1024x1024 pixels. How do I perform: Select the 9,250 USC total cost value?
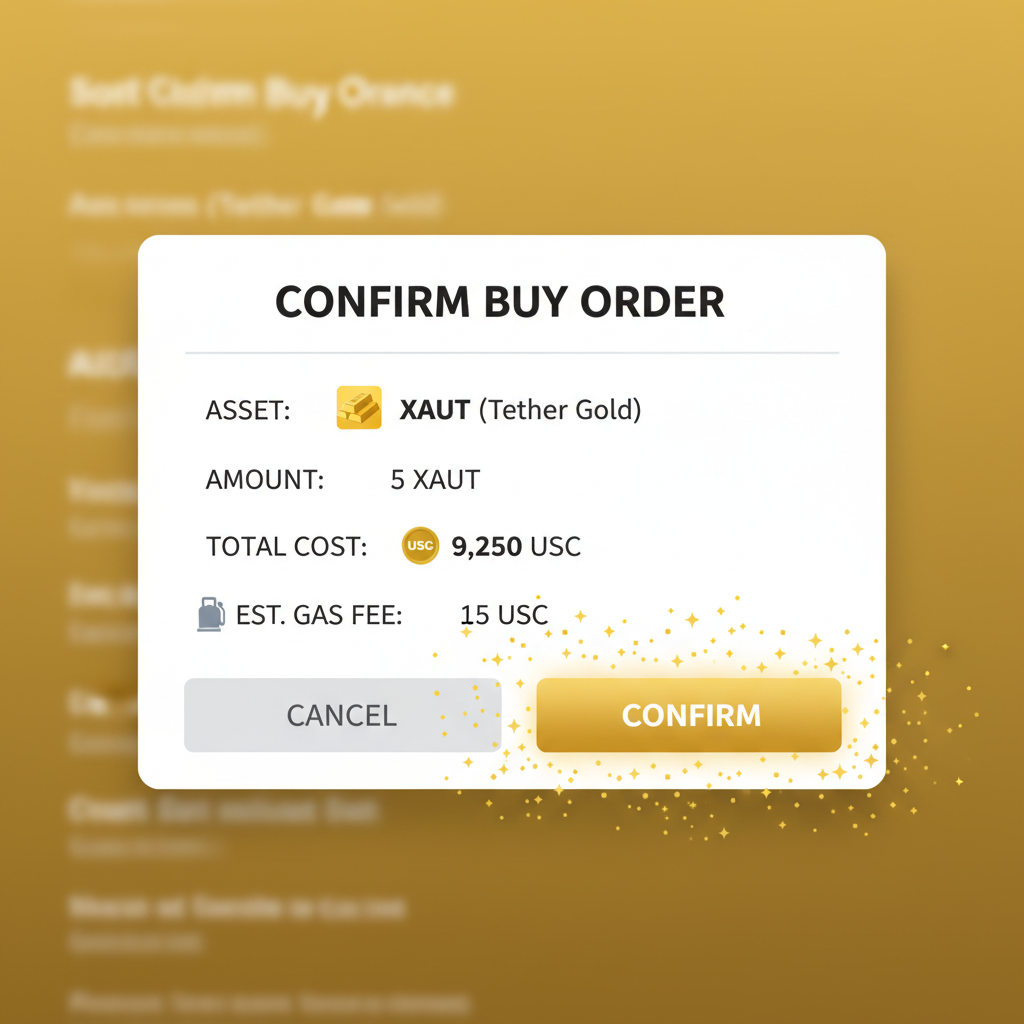click(516, 546)
